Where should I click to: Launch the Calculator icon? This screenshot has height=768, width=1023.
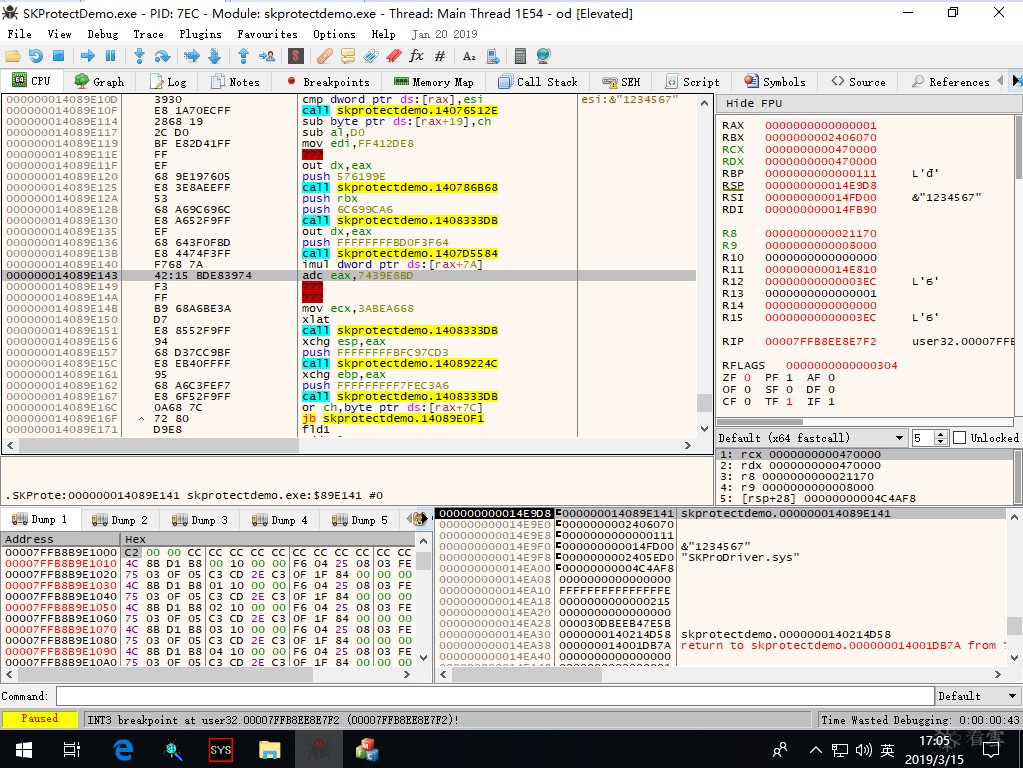[x=521, y=57]
